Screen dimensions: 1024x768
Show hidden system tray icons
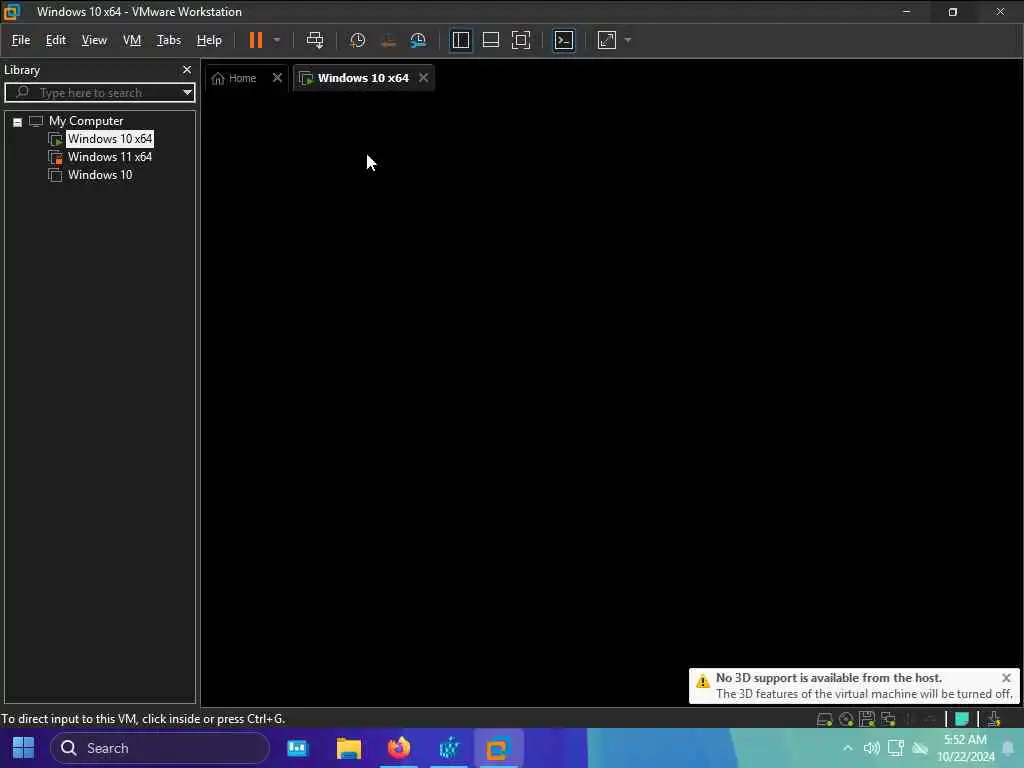tap(848, 748)
